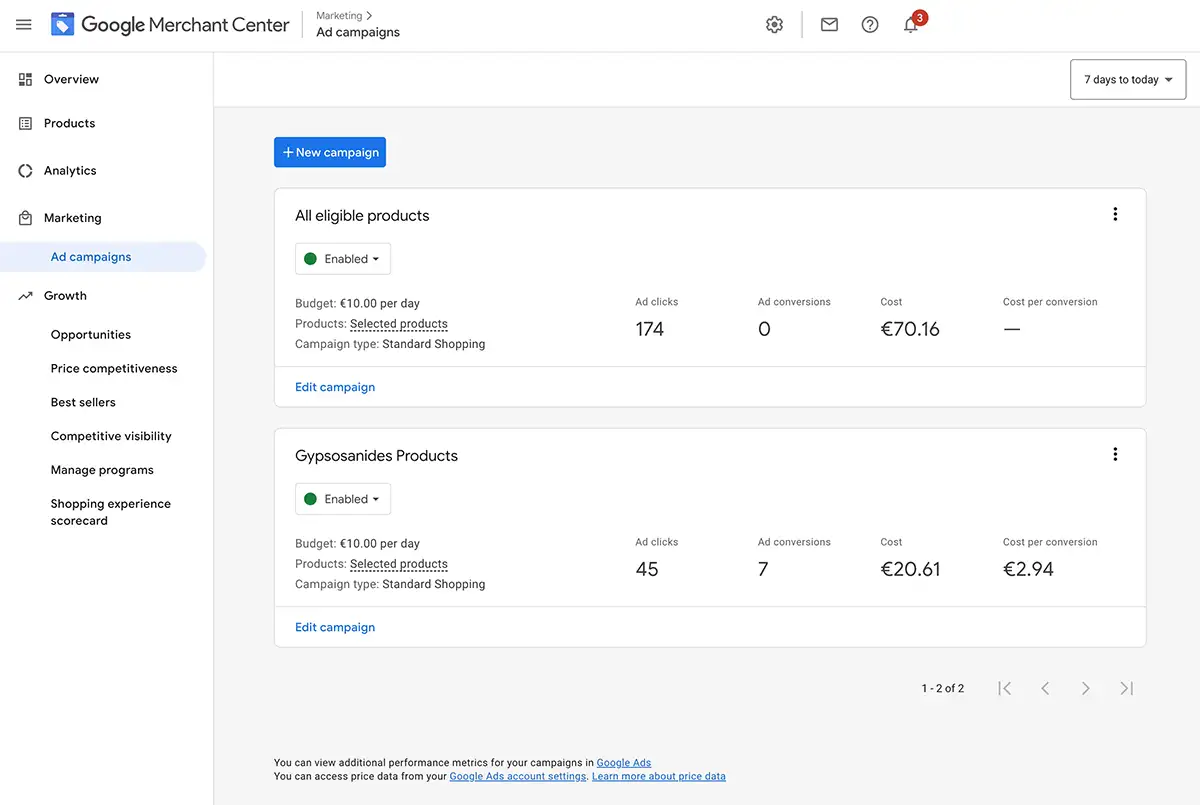Screen dimensions: 1200x805
Task: Go to previous page of campaigns
Action: click(x=1045, y=688)
